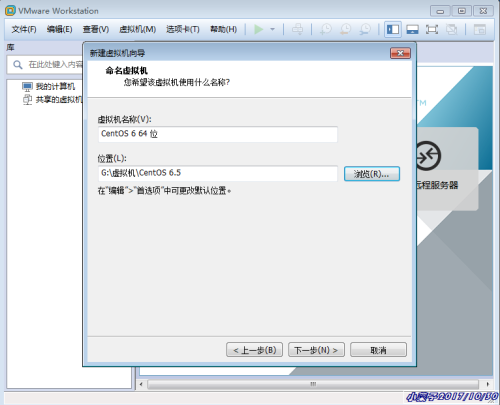Click the Unity mode toolbar icon

[x=452, y=29]
